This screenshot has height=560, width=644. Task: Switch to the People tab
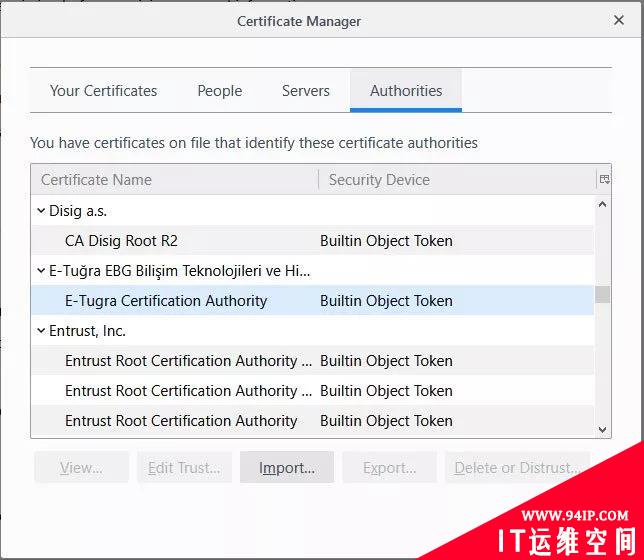click(x=220, y=90)
